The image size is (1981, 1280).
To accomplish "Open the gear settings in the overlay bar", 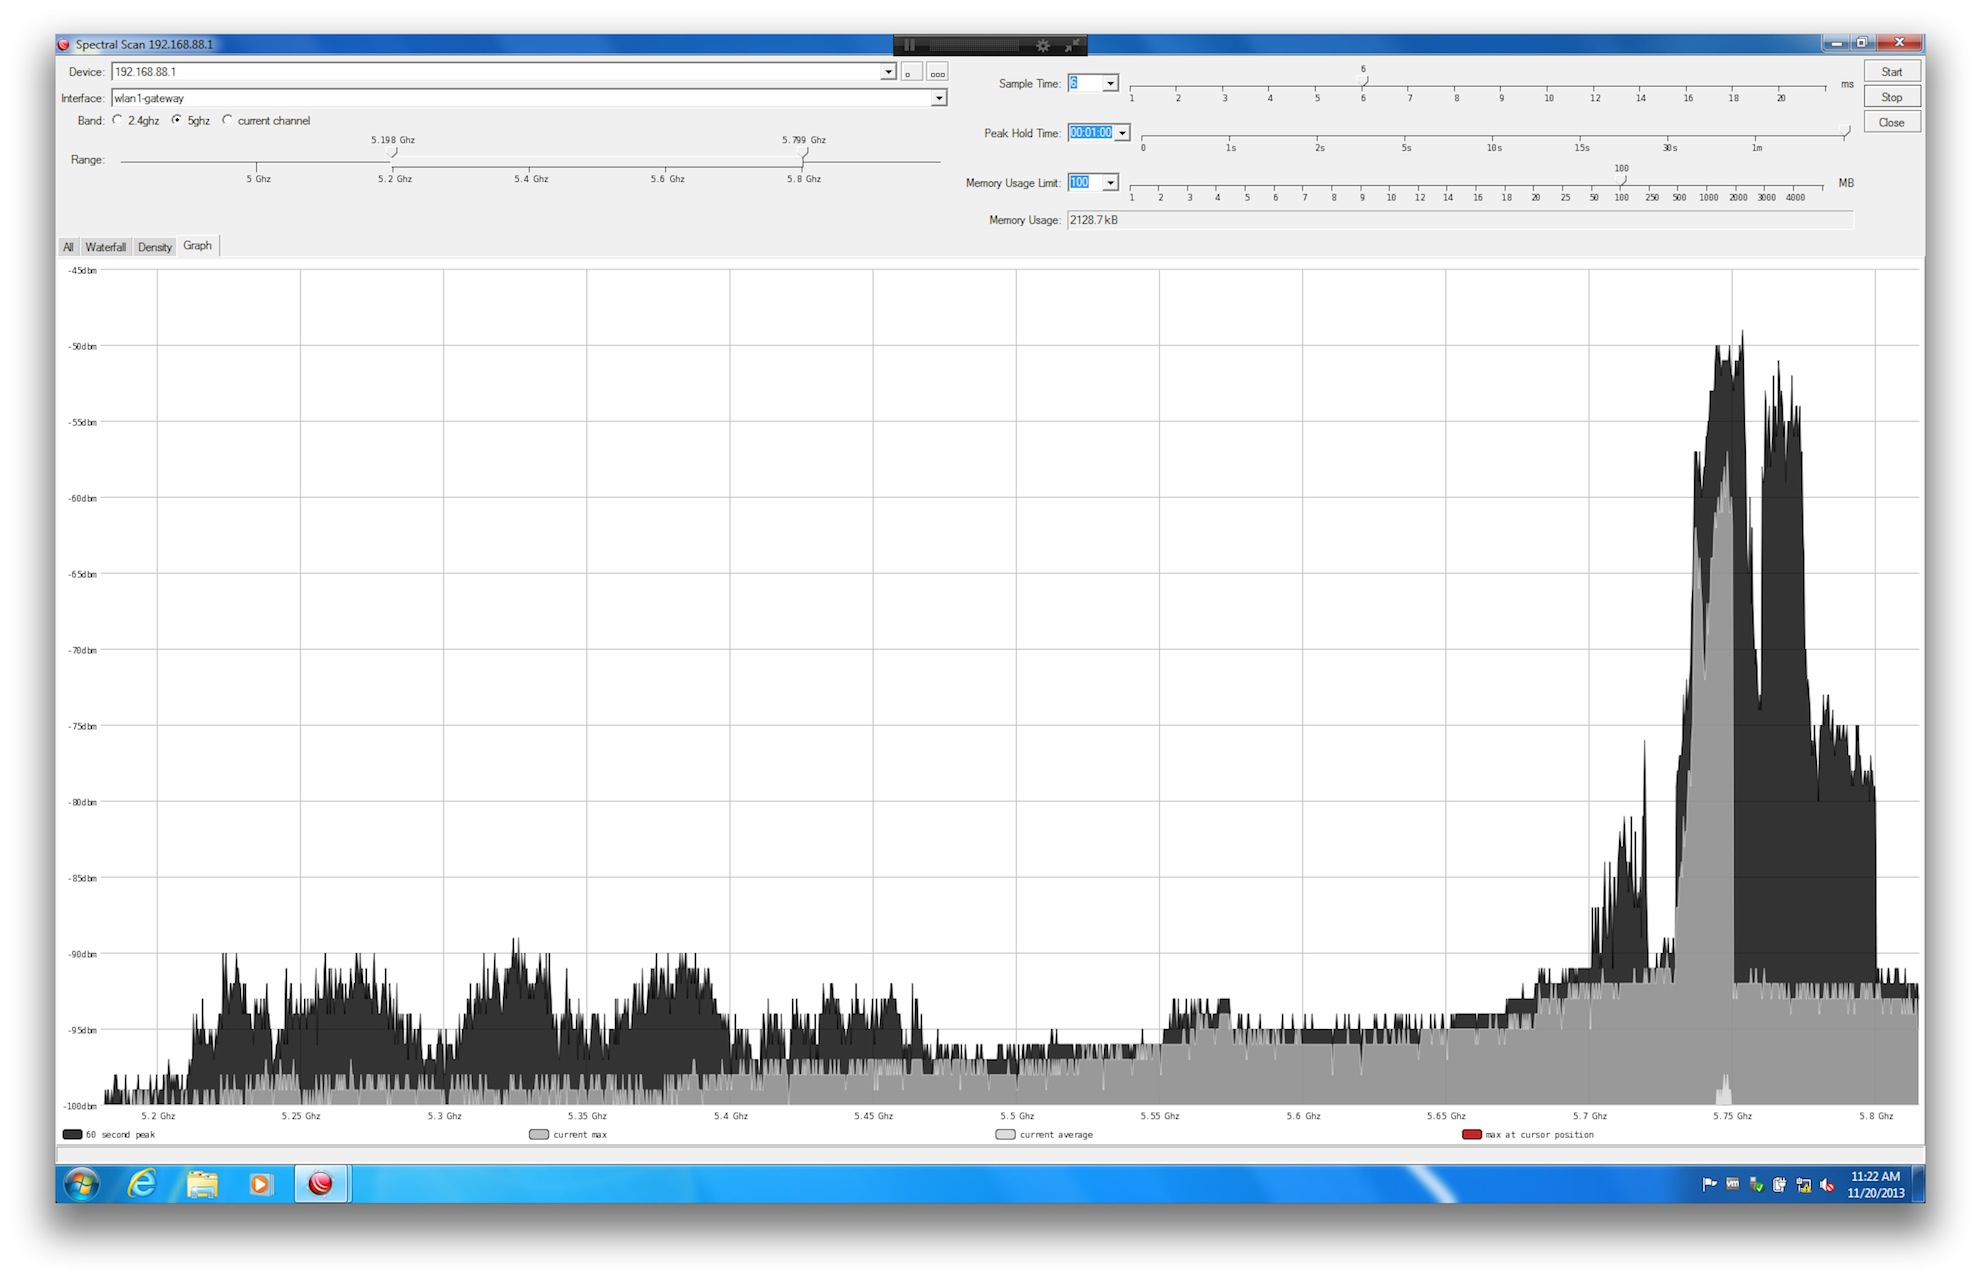I will pyautogui.click(x=1043, y=45).
